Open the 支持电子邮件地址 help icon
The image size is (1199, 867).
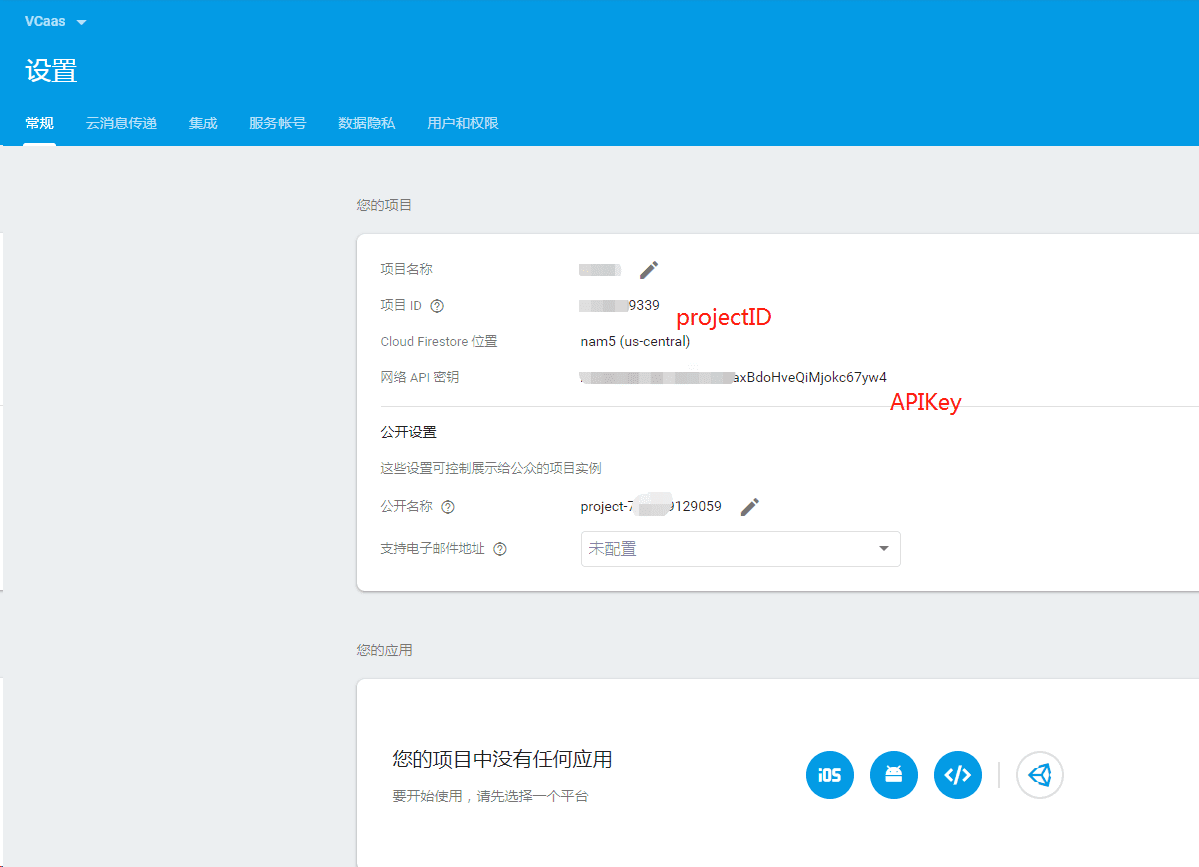(x=499, y=548)
